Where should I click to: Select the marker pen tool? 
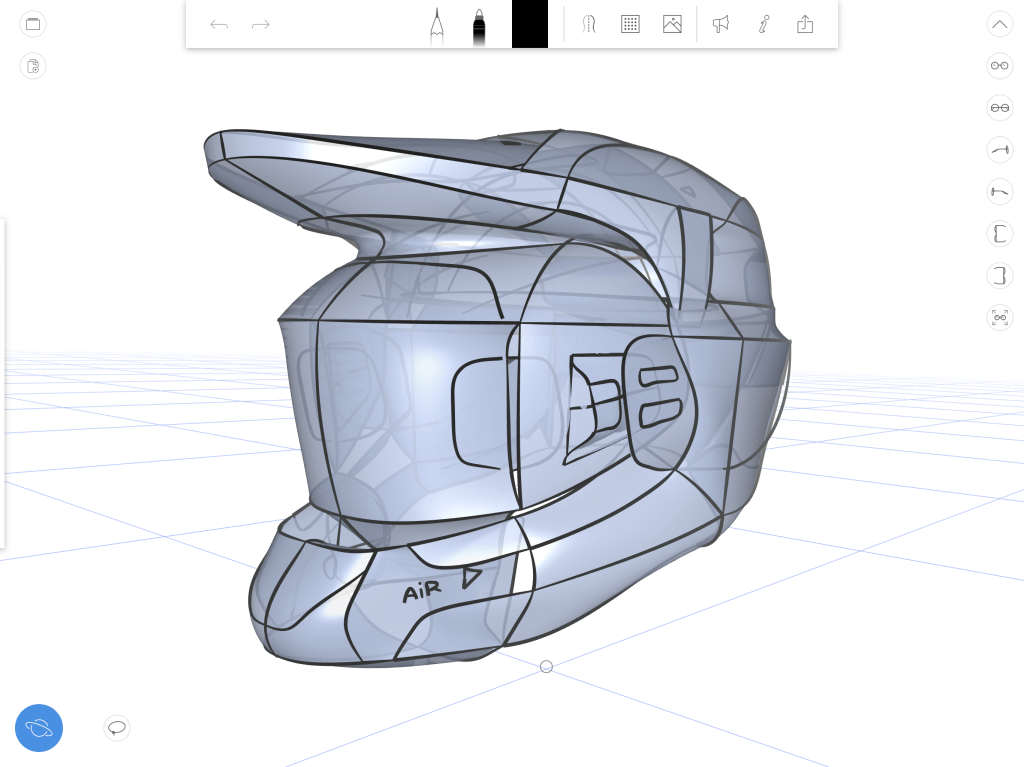tap(479, 25)
